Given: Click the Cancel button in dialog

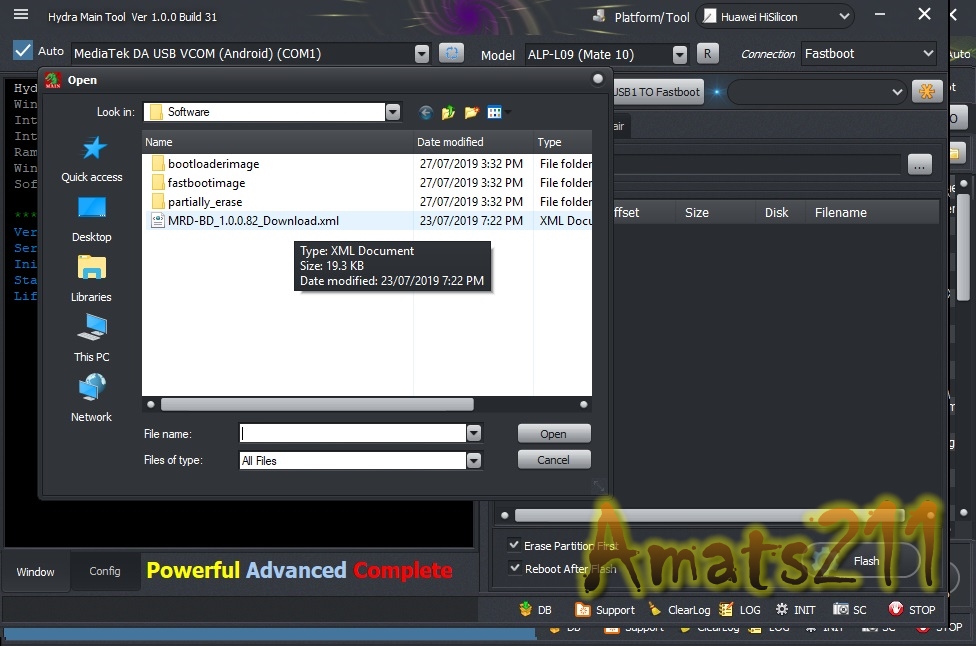Looking at the screenshot, I should [x=554, y=460].
